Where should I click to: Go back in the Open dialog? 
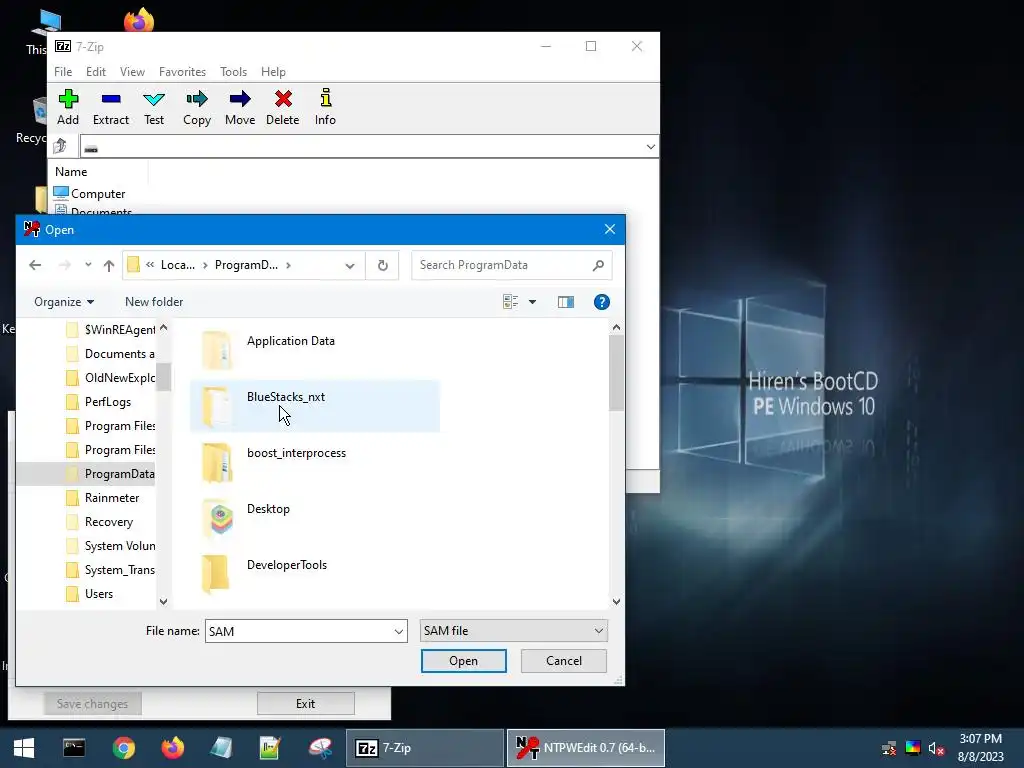click(35, 265)
